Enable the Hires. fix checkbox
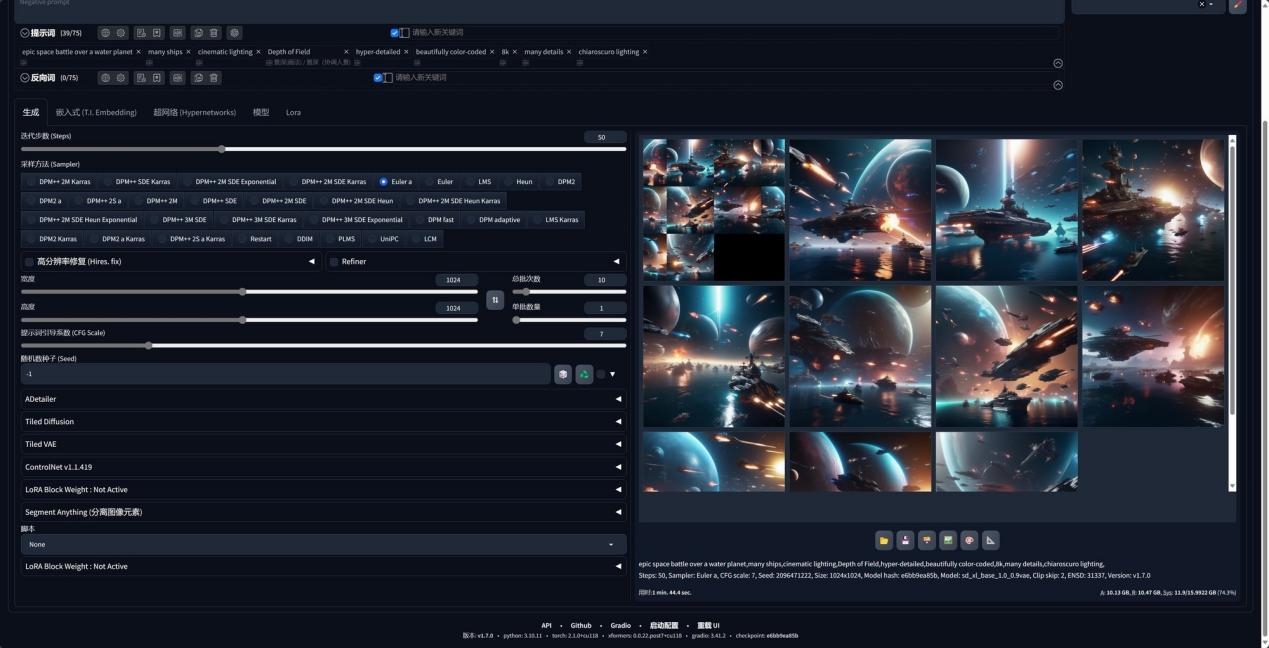Viewport: 1269px width, 648px height. click(29, 262)
